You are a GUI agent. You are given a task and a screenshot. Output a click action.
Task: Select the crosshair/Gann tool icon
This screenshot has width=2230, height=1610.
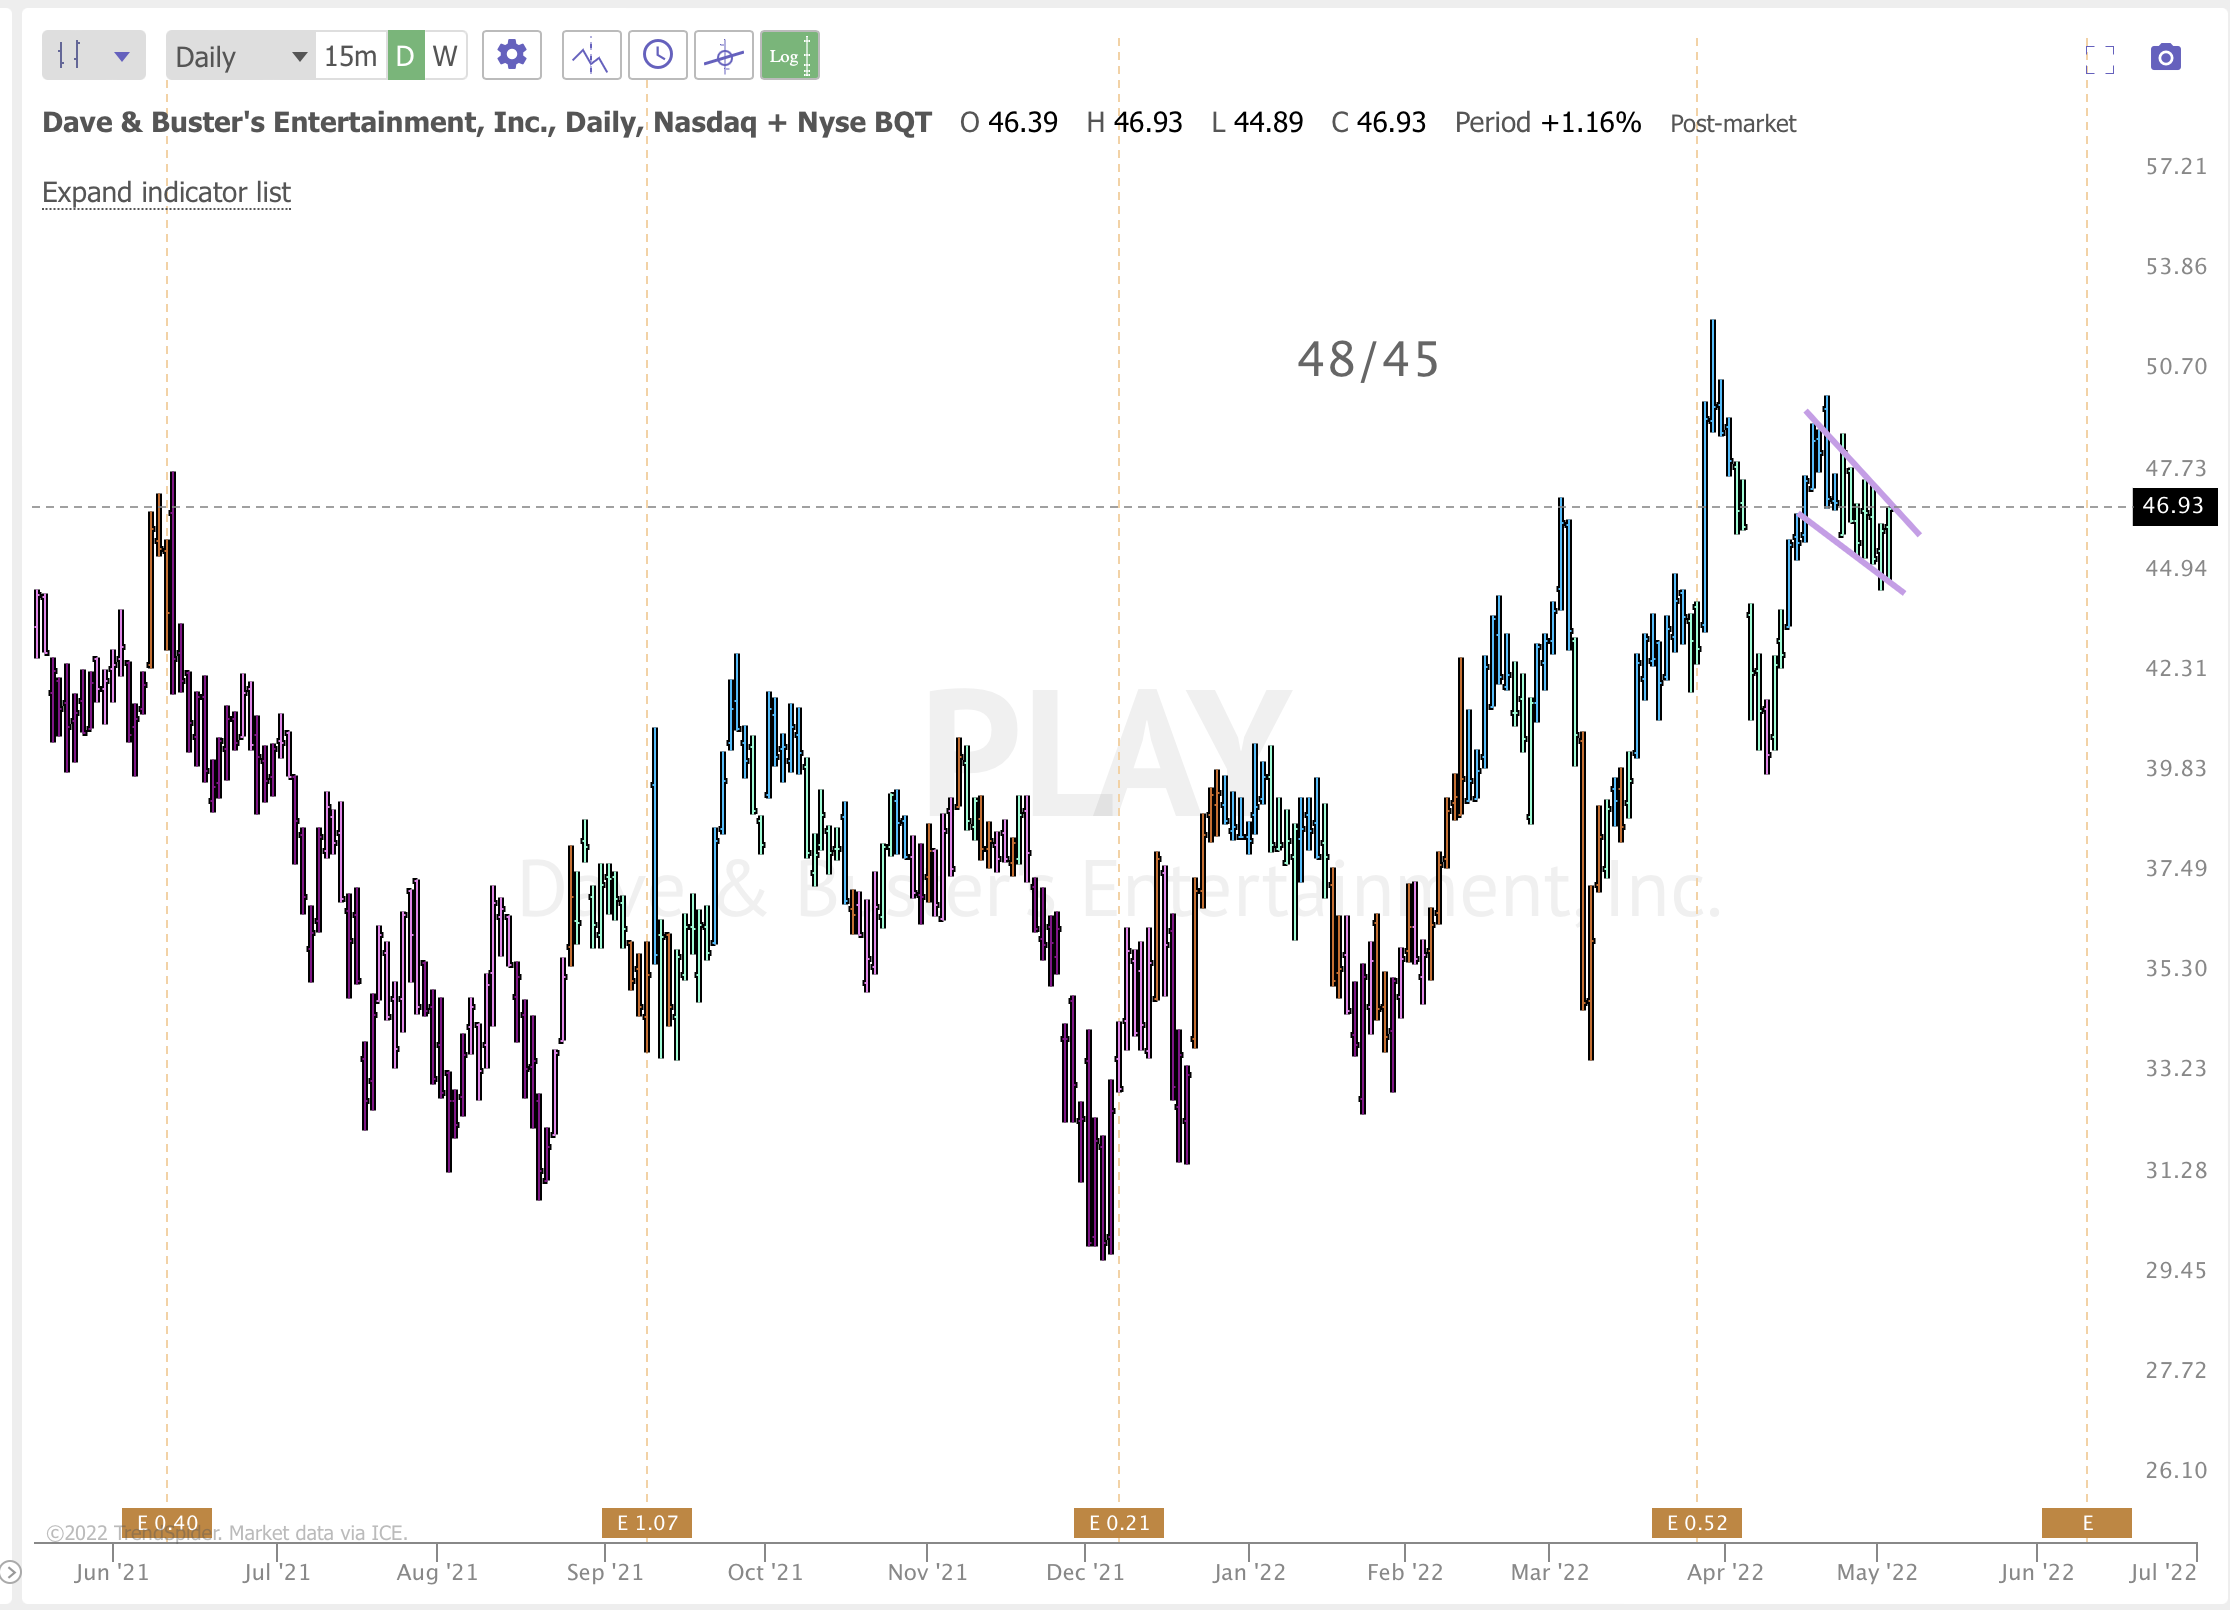pos(724,55)
